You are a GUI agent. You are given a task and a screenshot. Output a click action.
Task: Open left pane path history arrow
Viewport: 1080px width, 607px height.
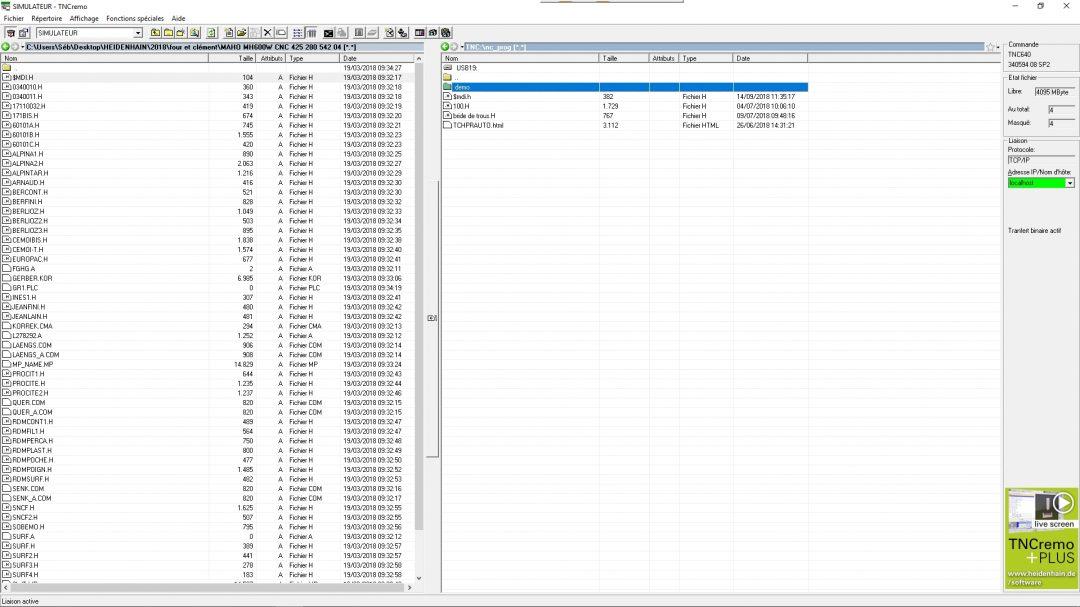(x=23, y=47)
